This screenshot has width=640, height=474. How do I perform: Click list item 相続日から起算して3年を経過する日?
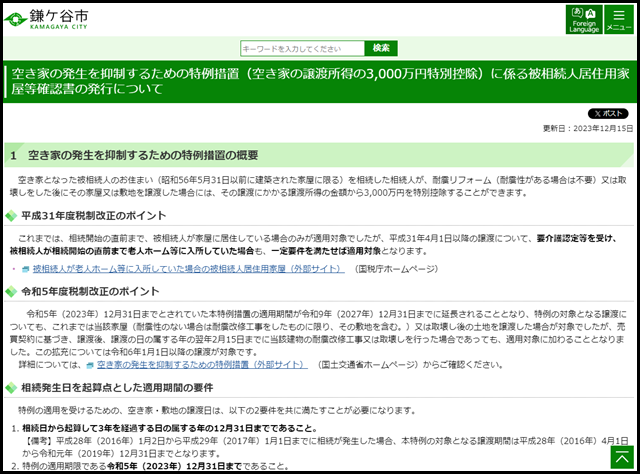click(170, 428)
